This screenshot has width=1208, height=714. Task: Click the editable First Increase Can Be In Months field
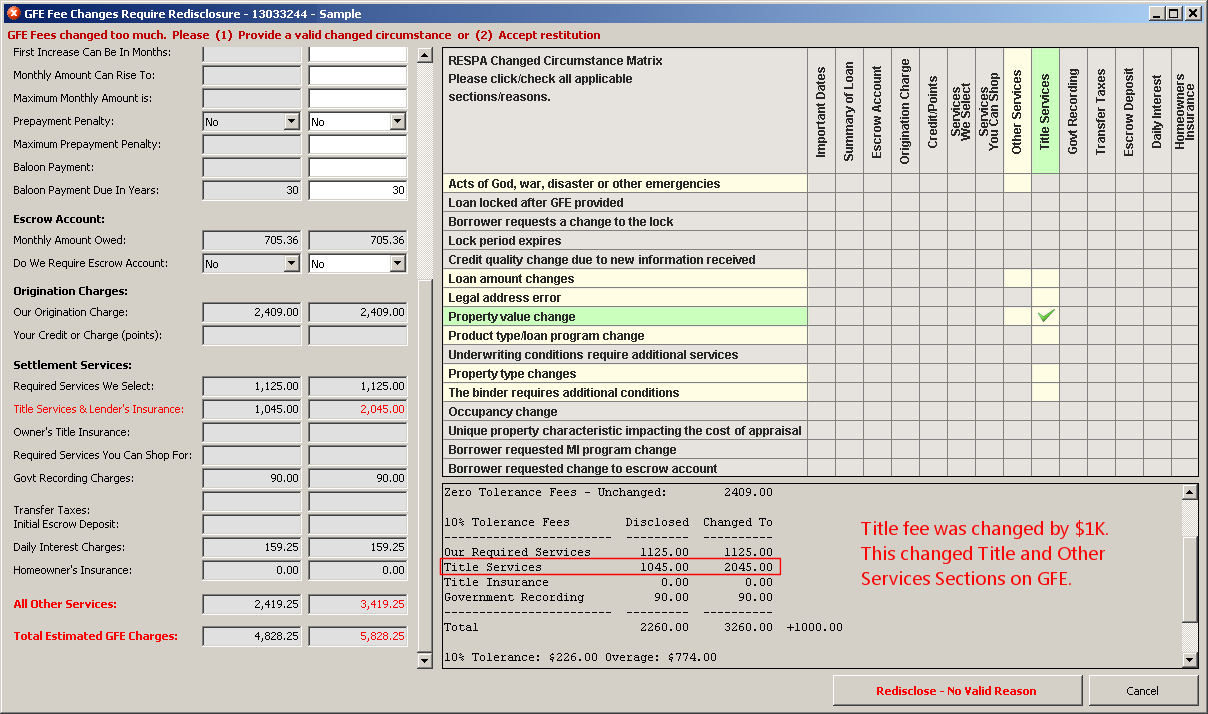pos(357,53)
